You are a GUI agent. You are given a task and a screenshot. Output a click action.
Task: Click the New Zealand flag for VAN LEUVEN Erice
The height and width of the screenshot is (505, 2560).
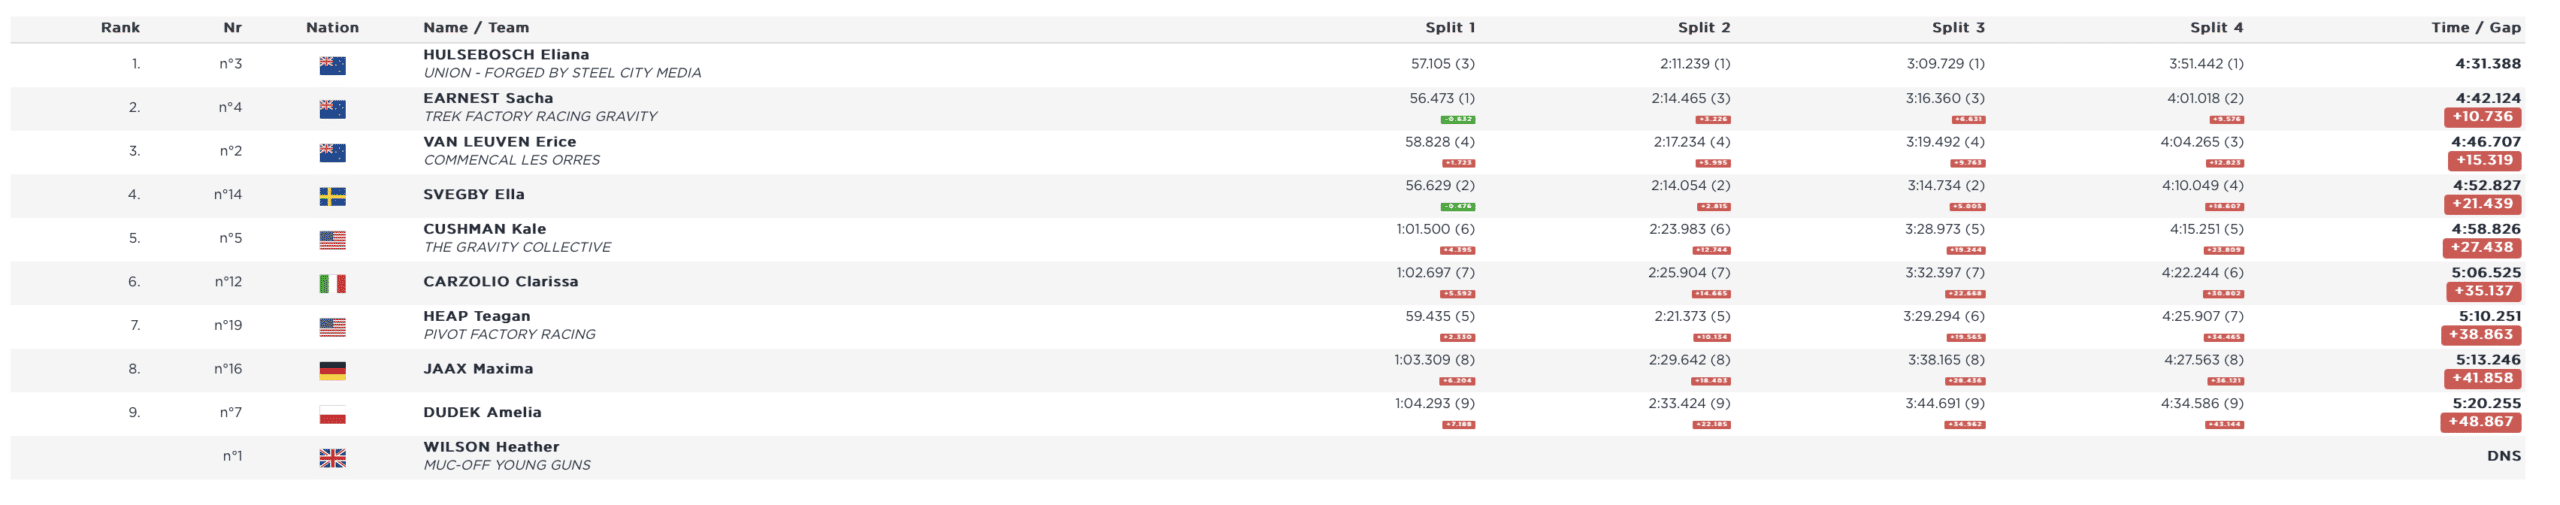click(x=332, y=152)
